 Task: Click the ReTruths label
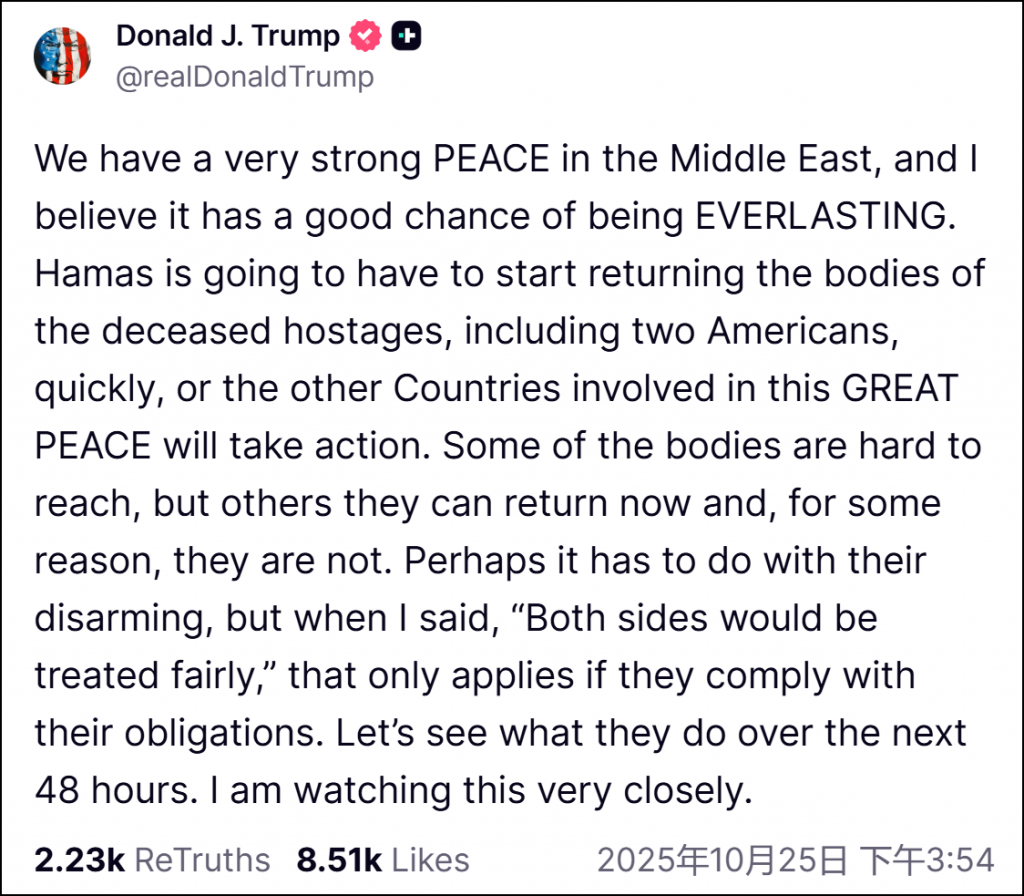[202, 860]
